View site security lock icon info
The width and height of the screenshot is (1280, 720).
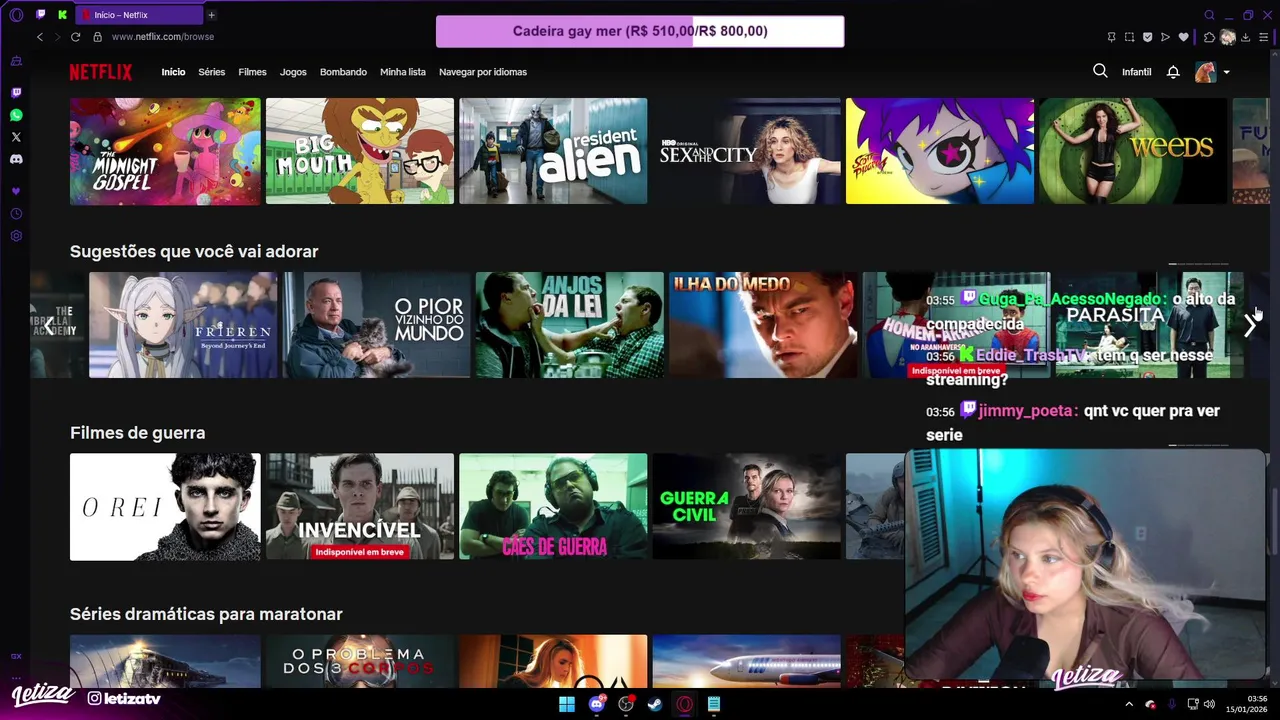(97, 37)
